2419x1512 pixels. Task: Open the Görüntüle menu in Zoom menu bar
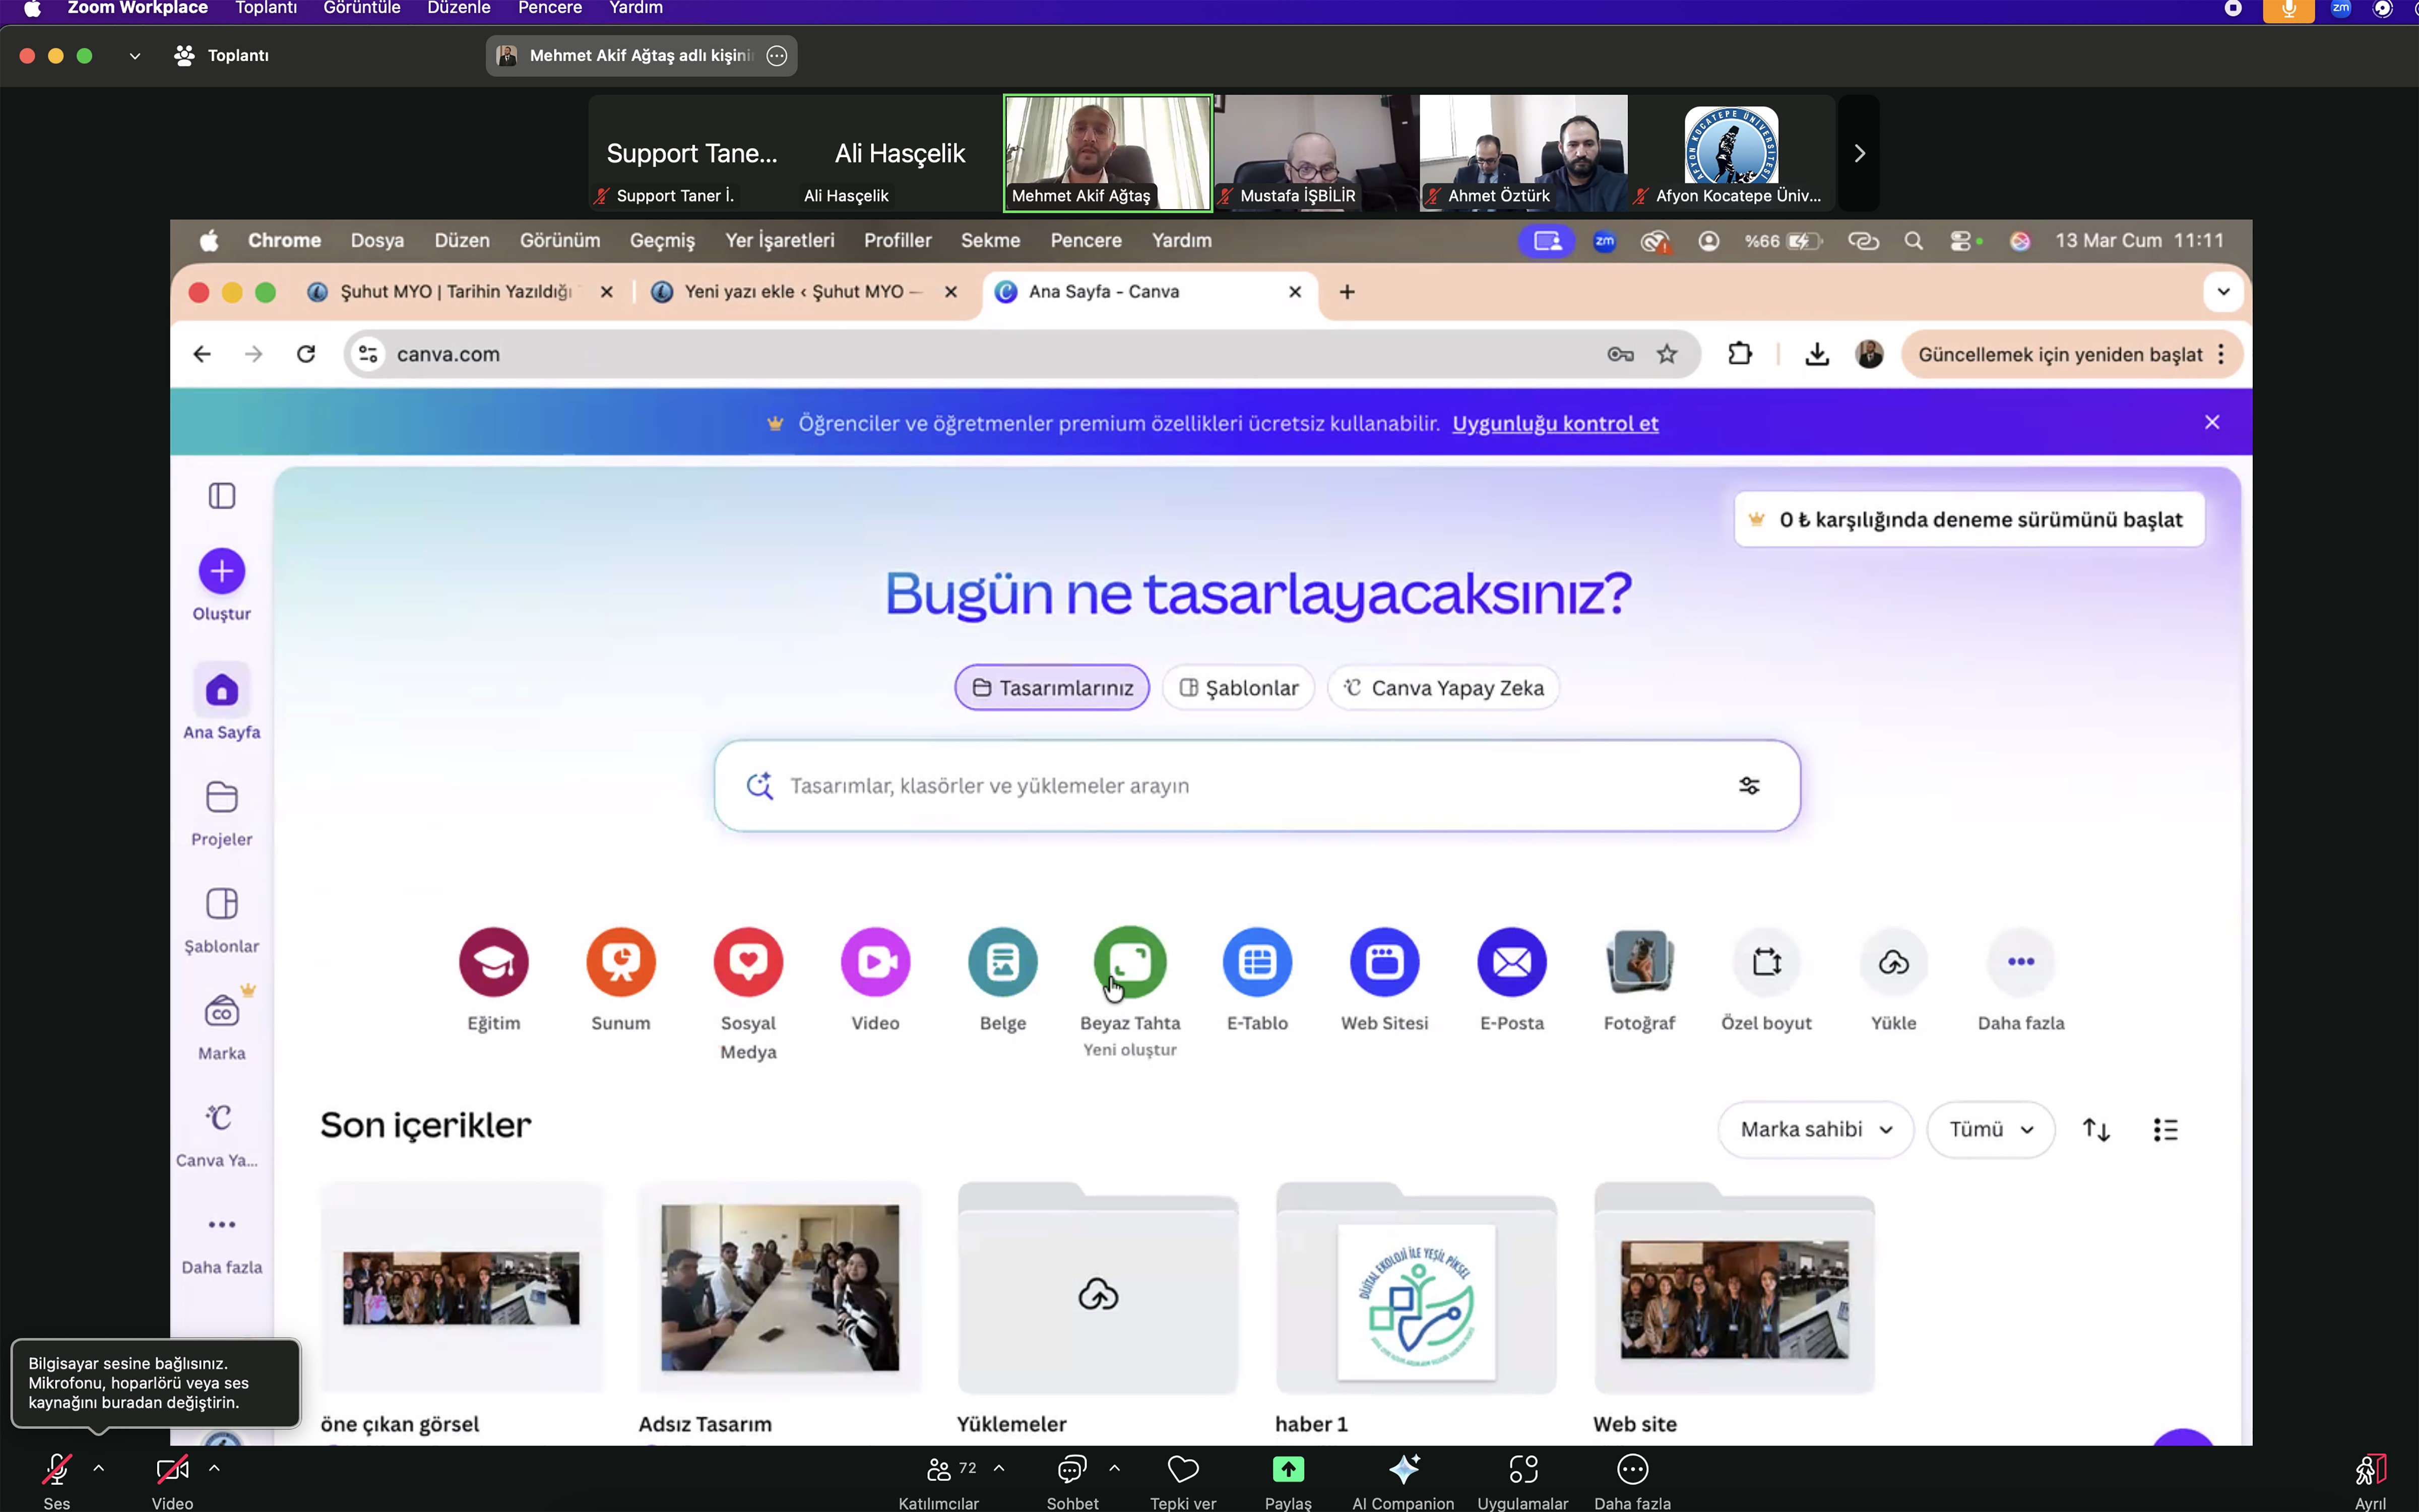pos(361,8)
